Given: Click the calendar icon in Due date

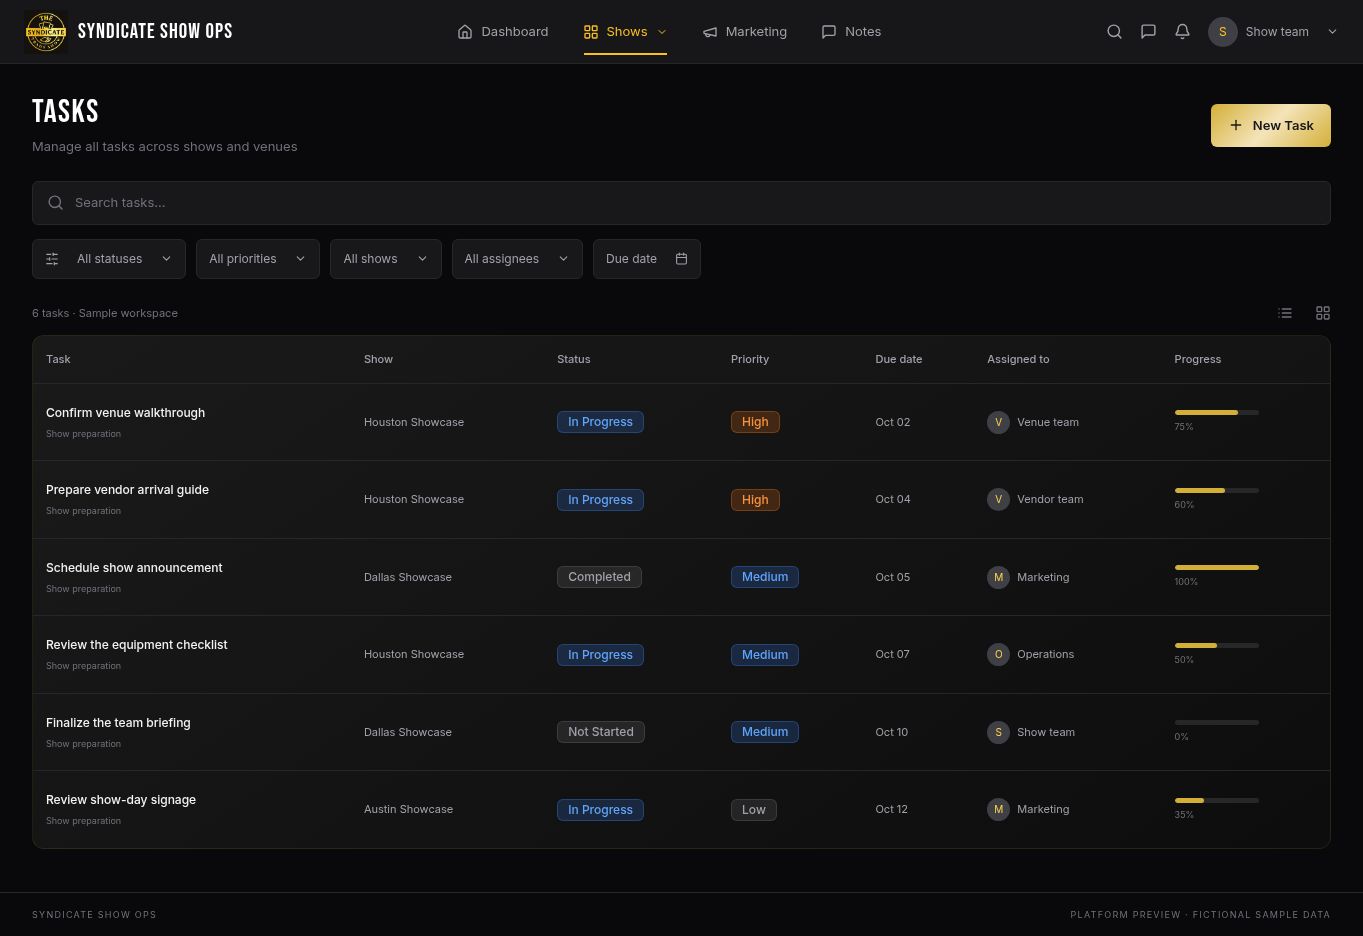Looking at the screenshot, I should click(x=681, y=259).
